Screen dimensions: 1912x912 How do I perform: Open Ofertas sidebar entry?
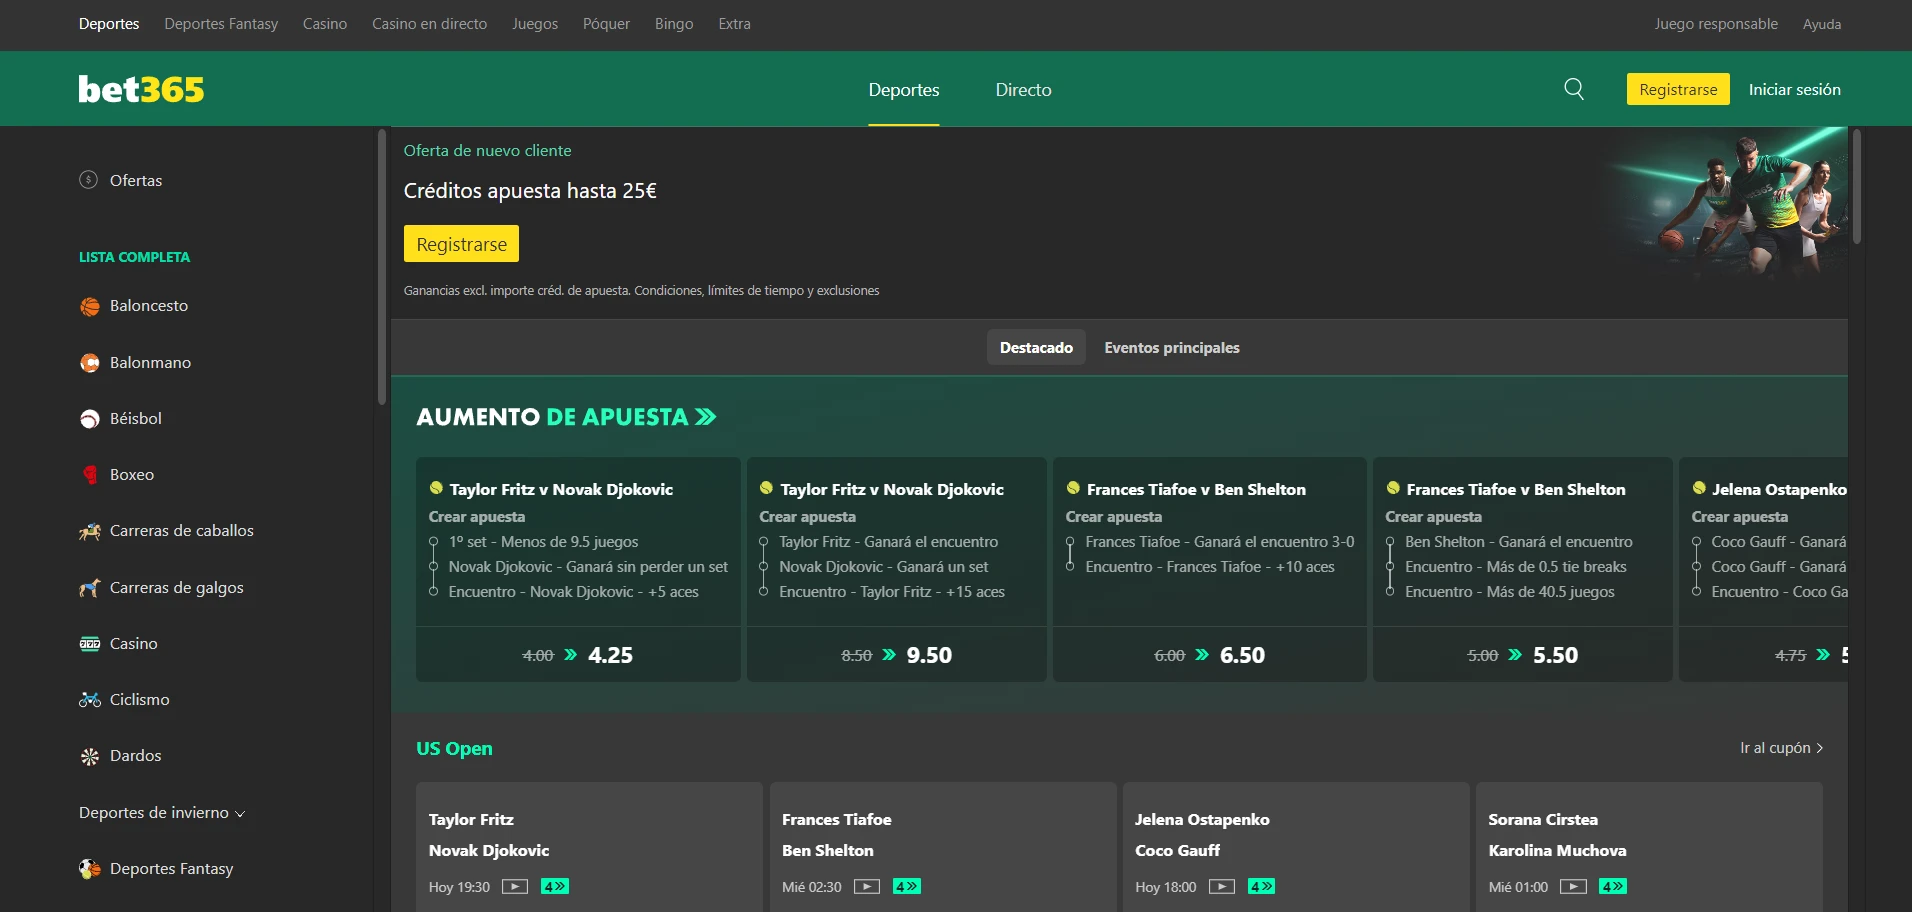pos(120,180)
